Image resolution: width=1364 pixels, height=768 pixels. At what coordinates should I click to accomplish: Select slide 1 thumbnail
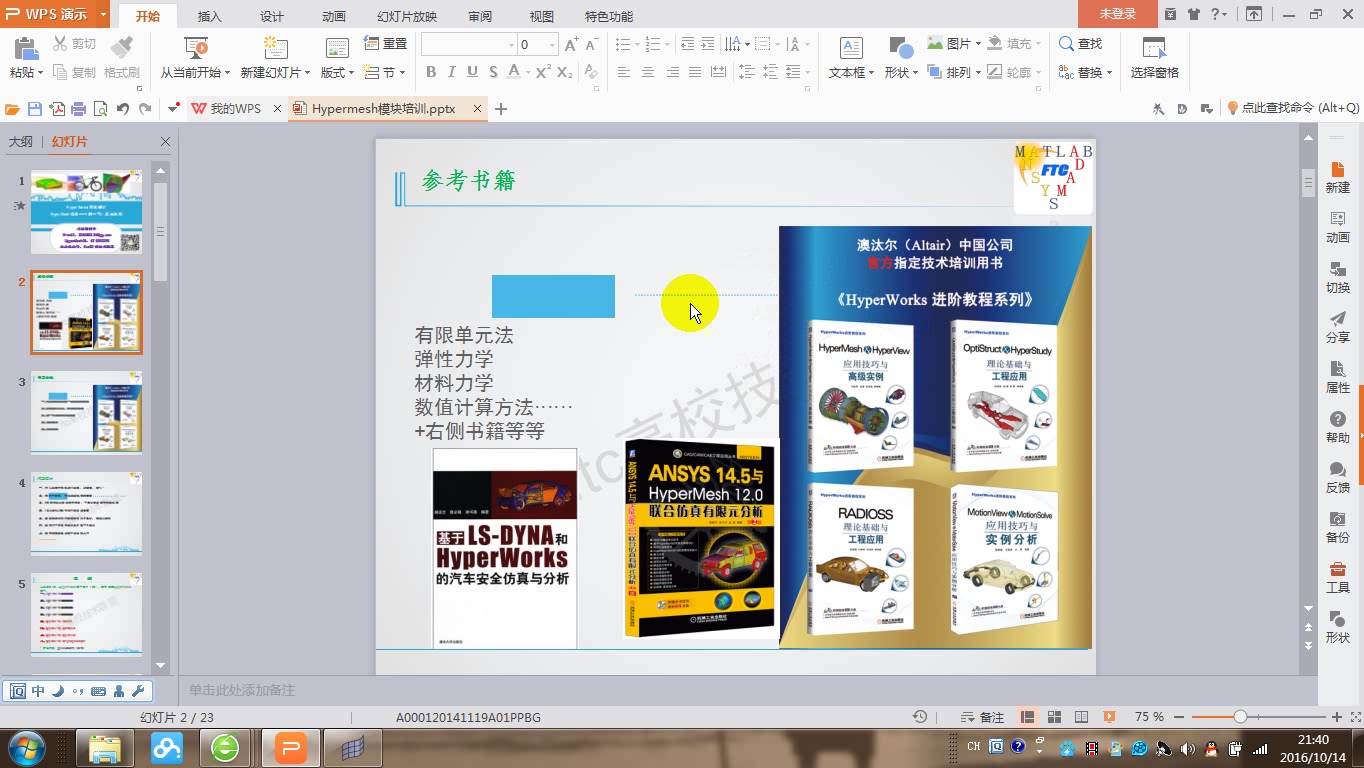(x=87, y=212)
